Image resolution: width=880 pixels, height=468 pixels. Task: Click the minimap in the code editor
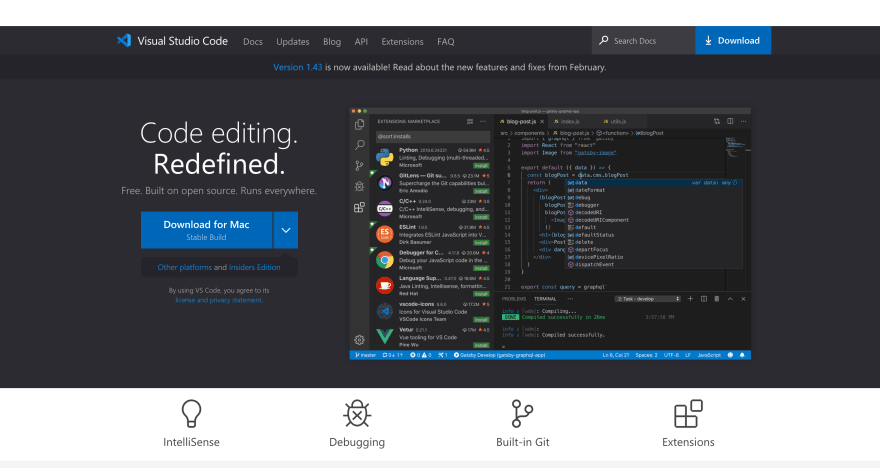(737, 149)
